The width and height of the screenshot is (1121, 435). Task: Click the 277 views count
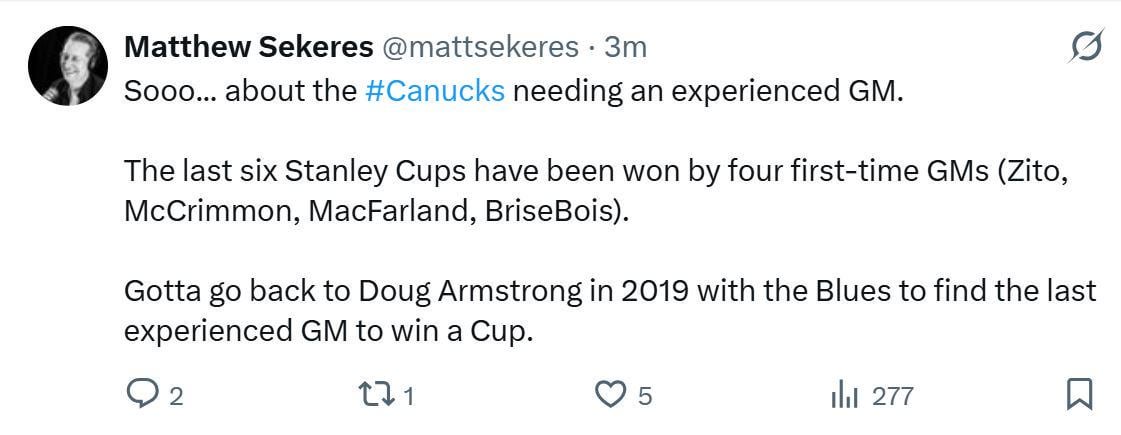pos(892,396)
